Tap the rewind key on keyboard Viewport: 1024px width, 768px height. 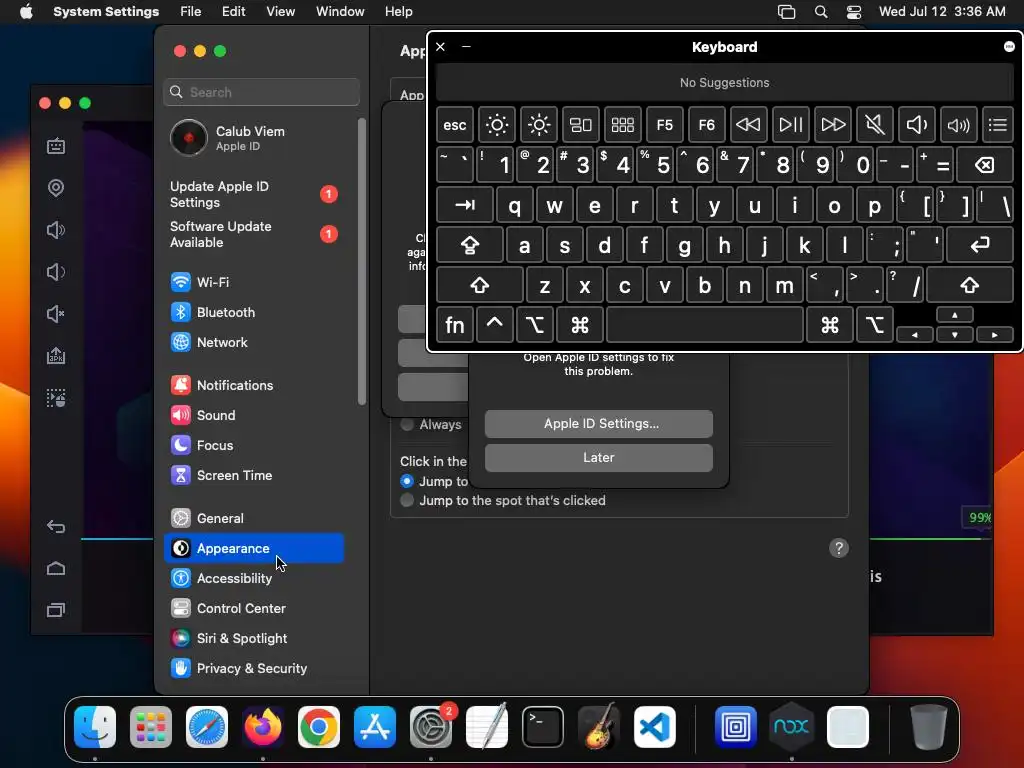pyautogui.click(x=748, y=125)
